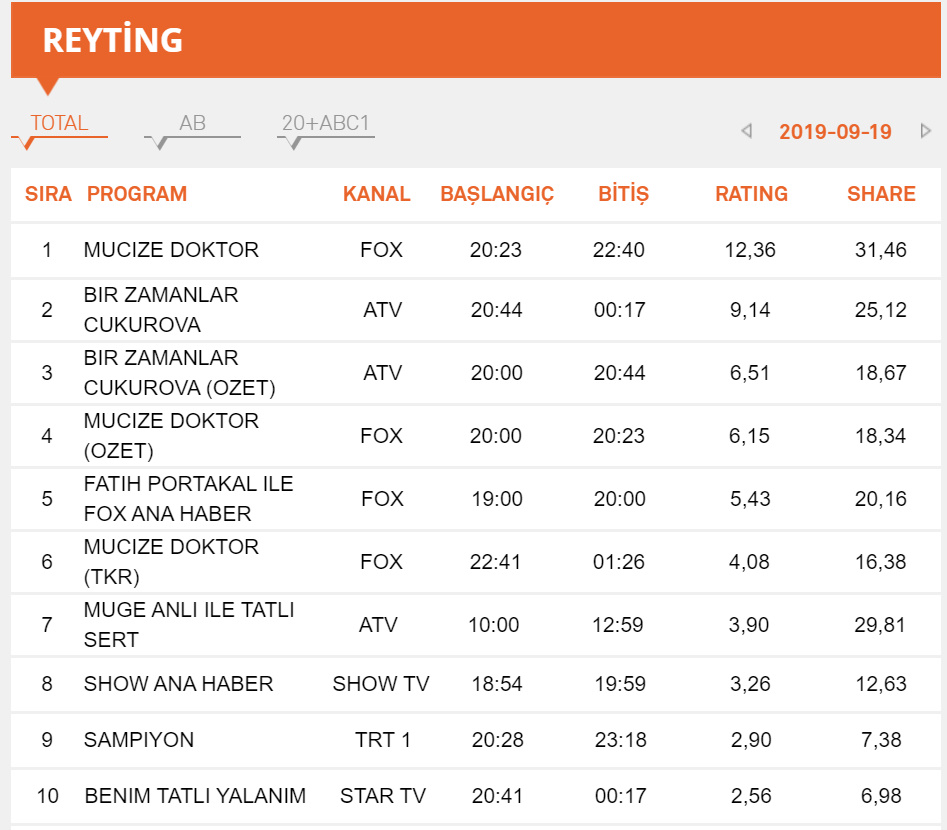
Task: Click the BİTİŞ column header
Action: pos(623,194)
